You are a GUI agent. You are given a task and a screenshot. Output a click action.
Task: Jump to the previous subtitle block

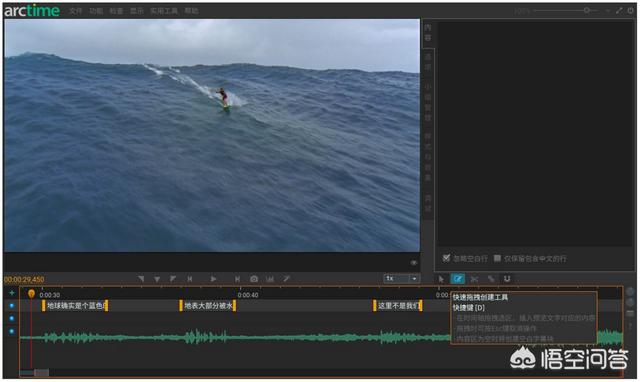[x=190, y=279]
